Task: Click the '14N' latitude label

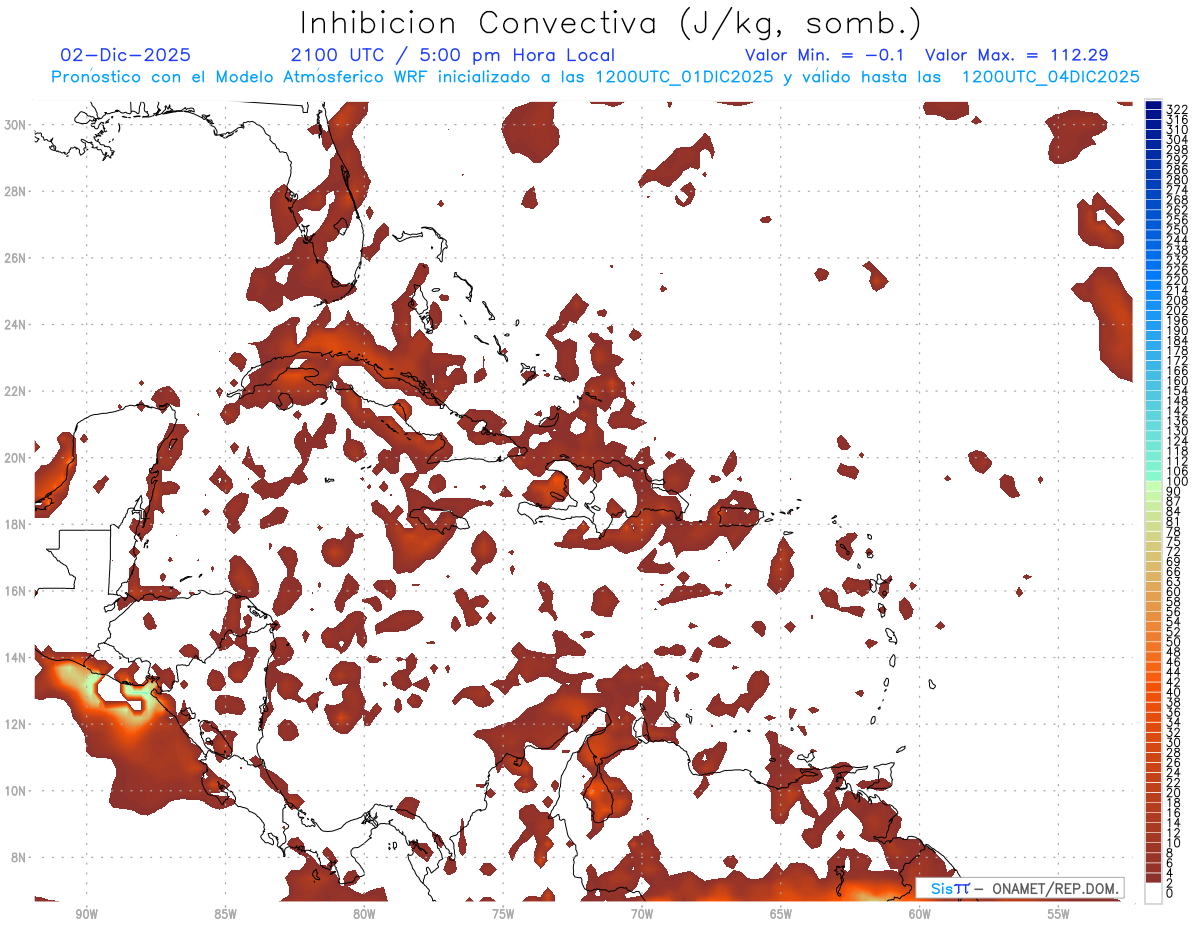Action: [15, 657]
